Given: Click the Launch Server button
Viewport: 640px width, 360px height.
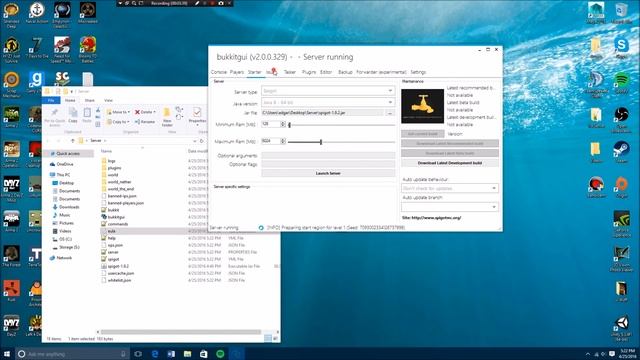Looking at the screenshot, I should 328,173.
